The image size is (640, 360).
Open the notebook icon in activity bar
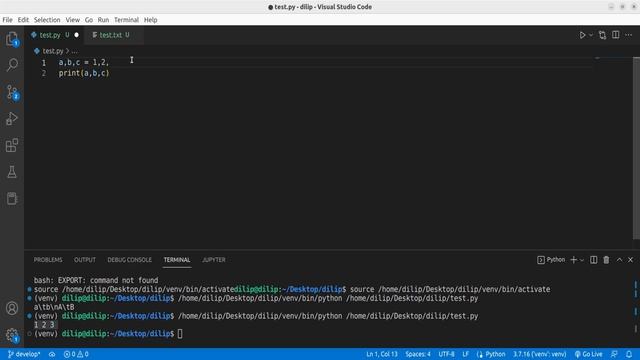(12, 199)
